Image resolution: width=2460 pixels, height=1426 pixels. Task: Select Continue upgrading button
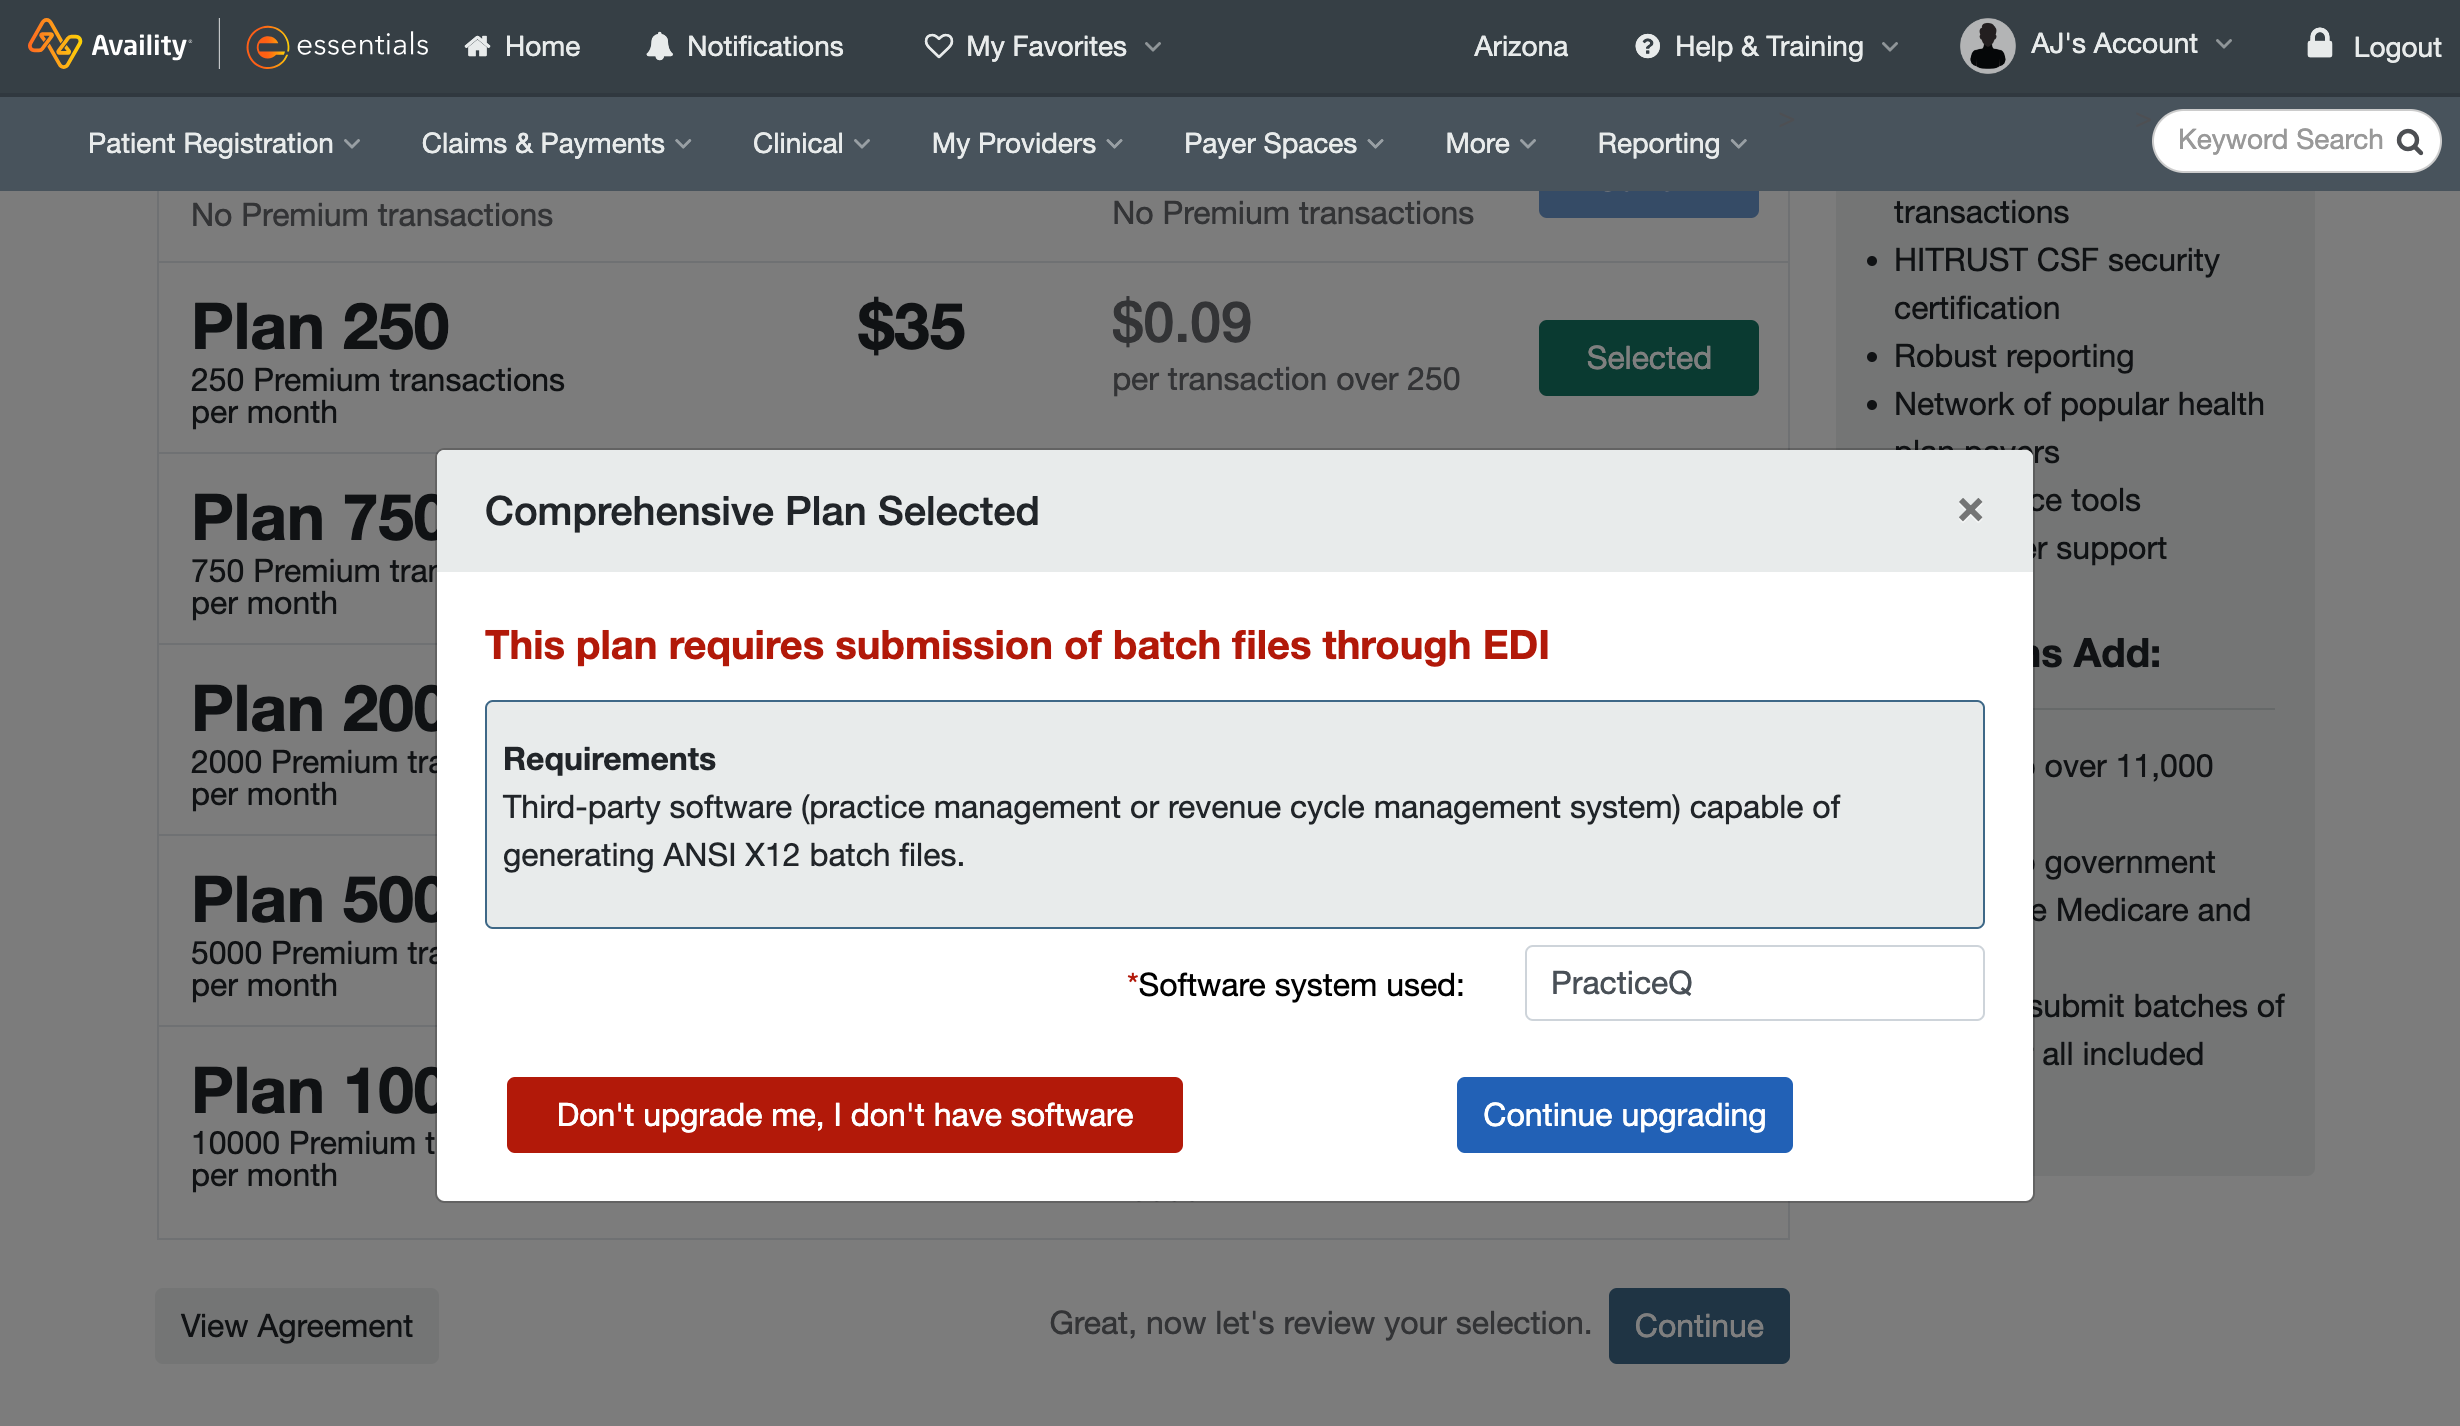pos(1624,1114)
